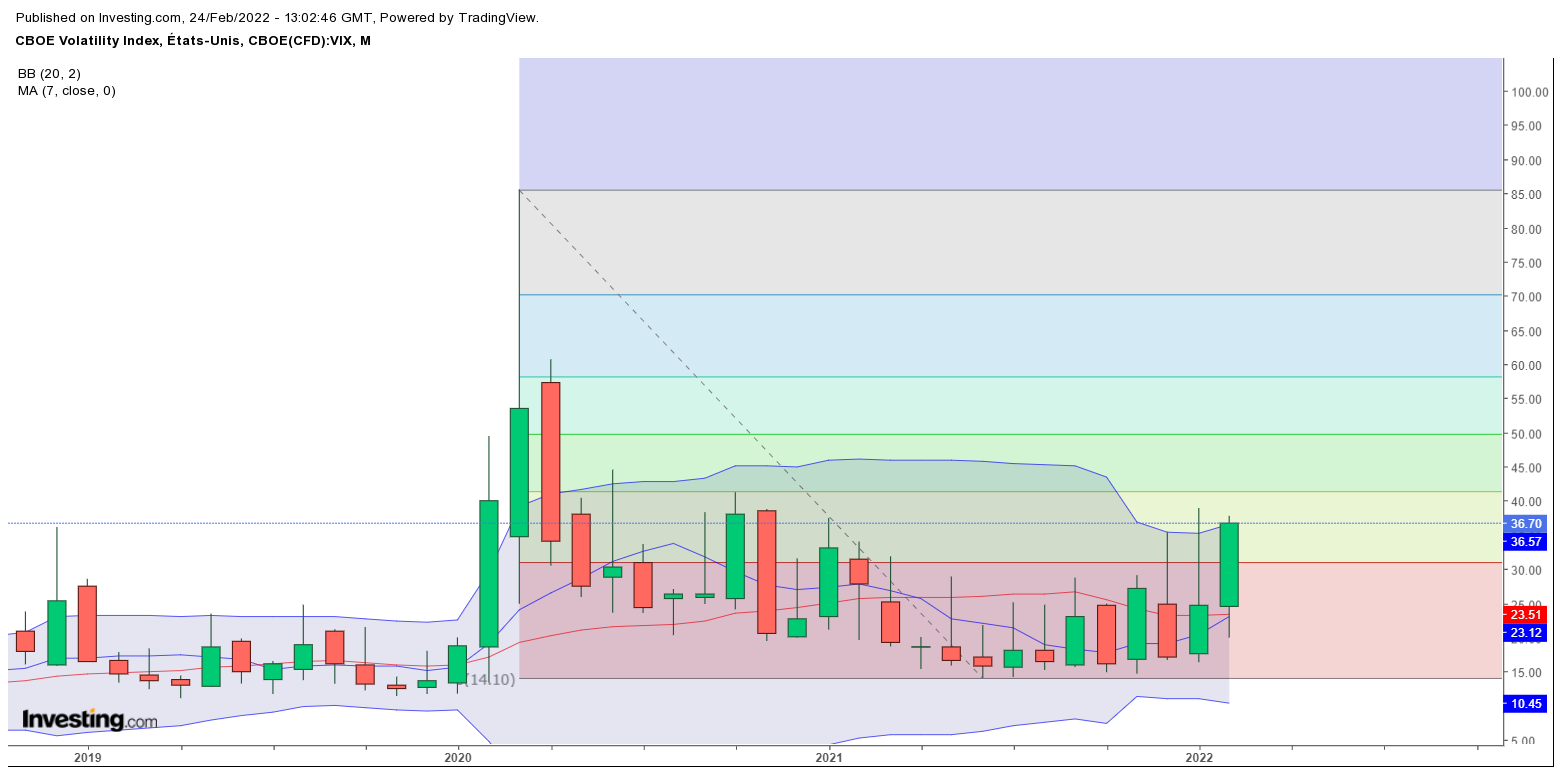Click the 'Published on Investing.com' header line

tap(277, 17)
